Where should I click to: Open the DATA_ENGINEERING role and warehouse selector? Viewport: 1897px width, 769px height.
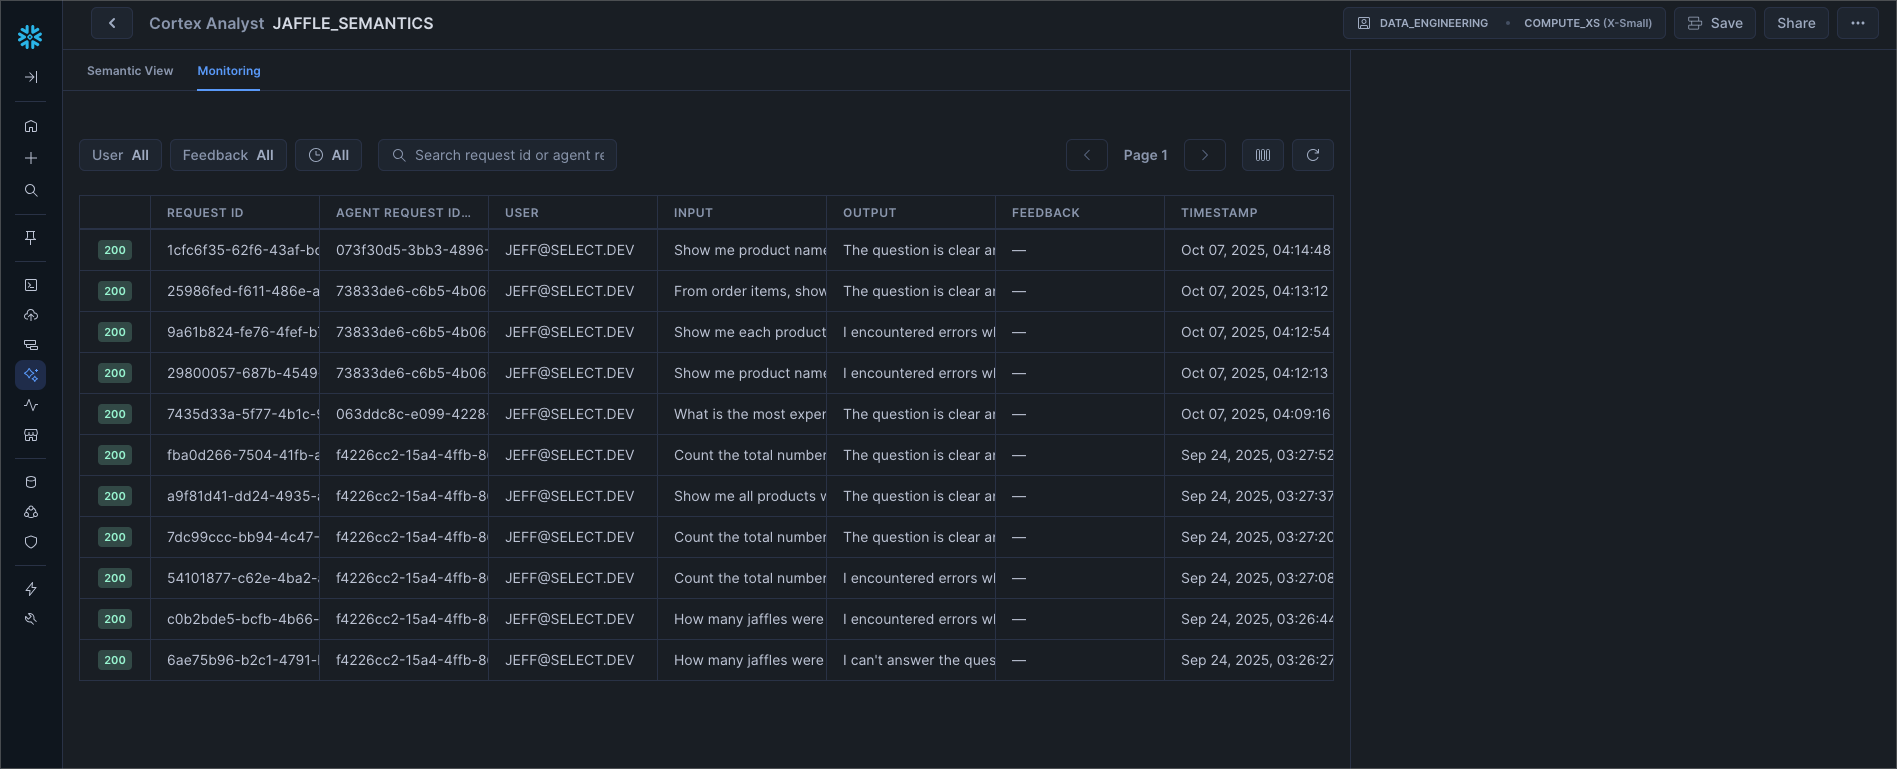point(1504,23)
